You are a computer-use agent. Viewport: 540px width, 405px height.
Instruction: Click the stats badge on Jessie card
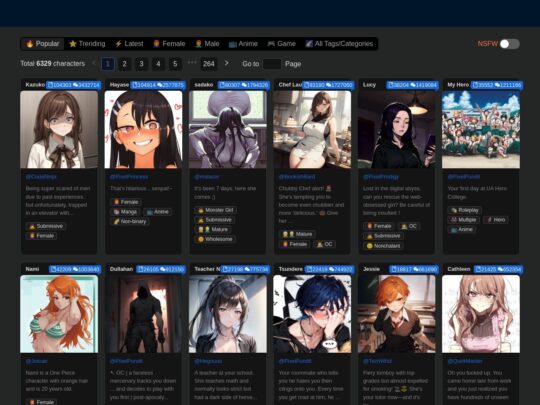click(x=414, y=269)
